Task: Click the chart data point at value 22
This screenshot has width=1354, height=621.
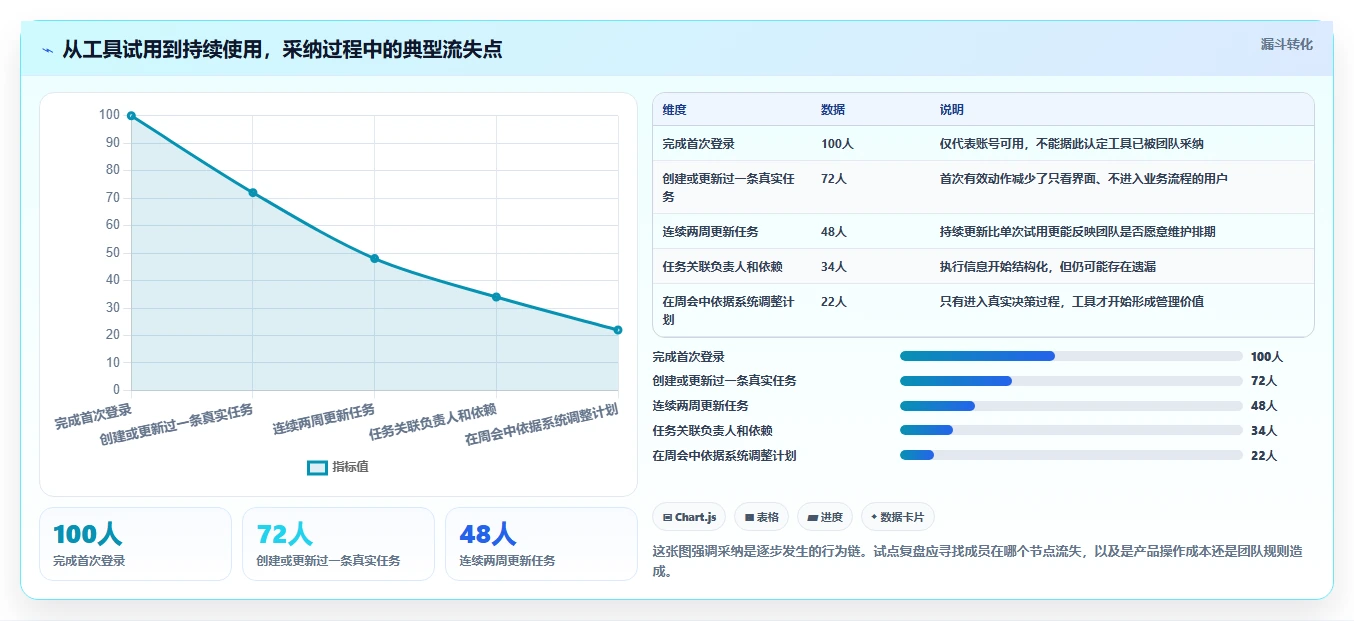Action: (x=618, y=330)
